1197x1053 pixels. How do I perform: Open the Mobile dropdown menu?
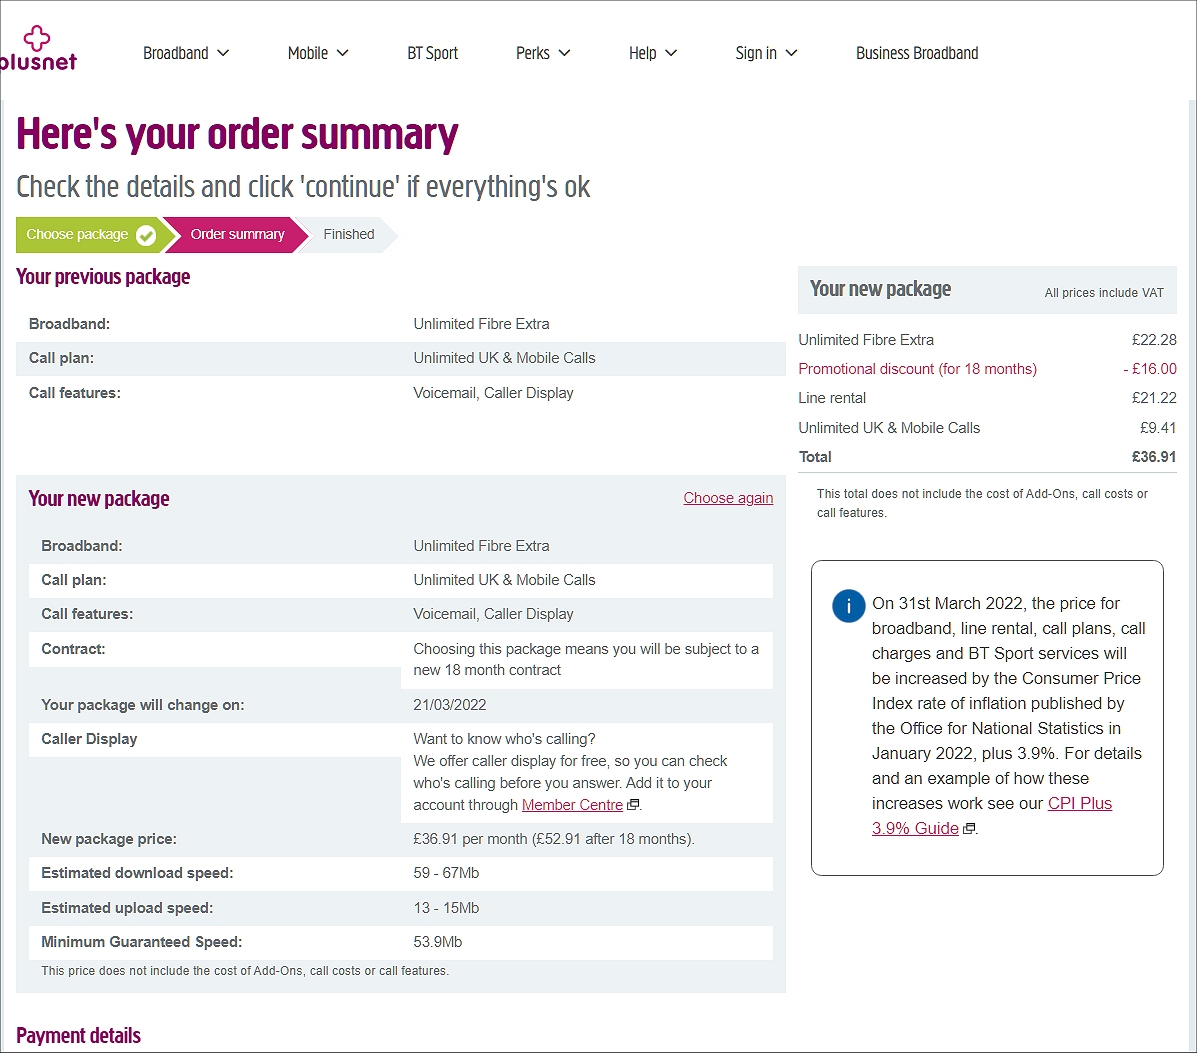317,53
